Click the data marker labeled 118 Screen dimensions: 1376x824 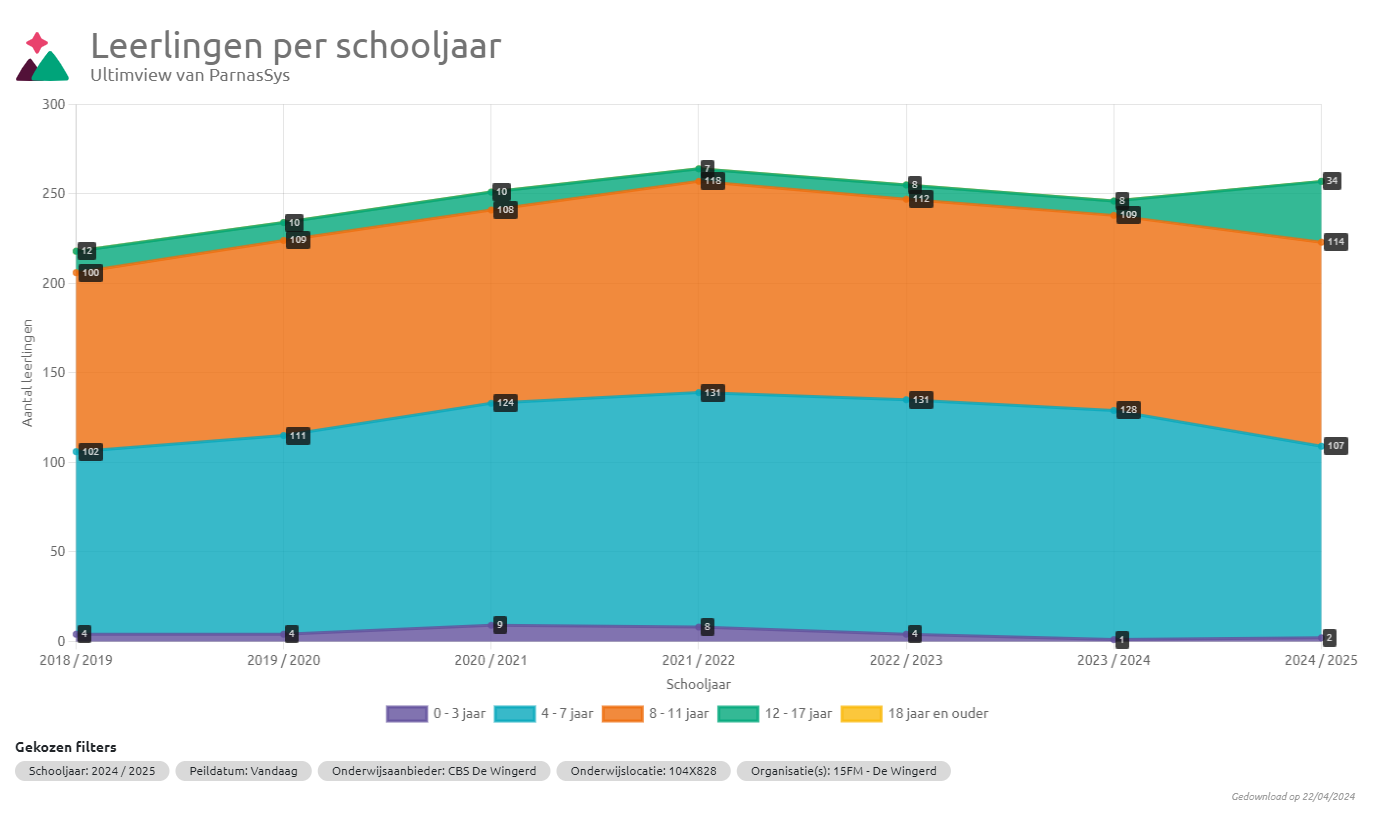[x=712, y=181]
